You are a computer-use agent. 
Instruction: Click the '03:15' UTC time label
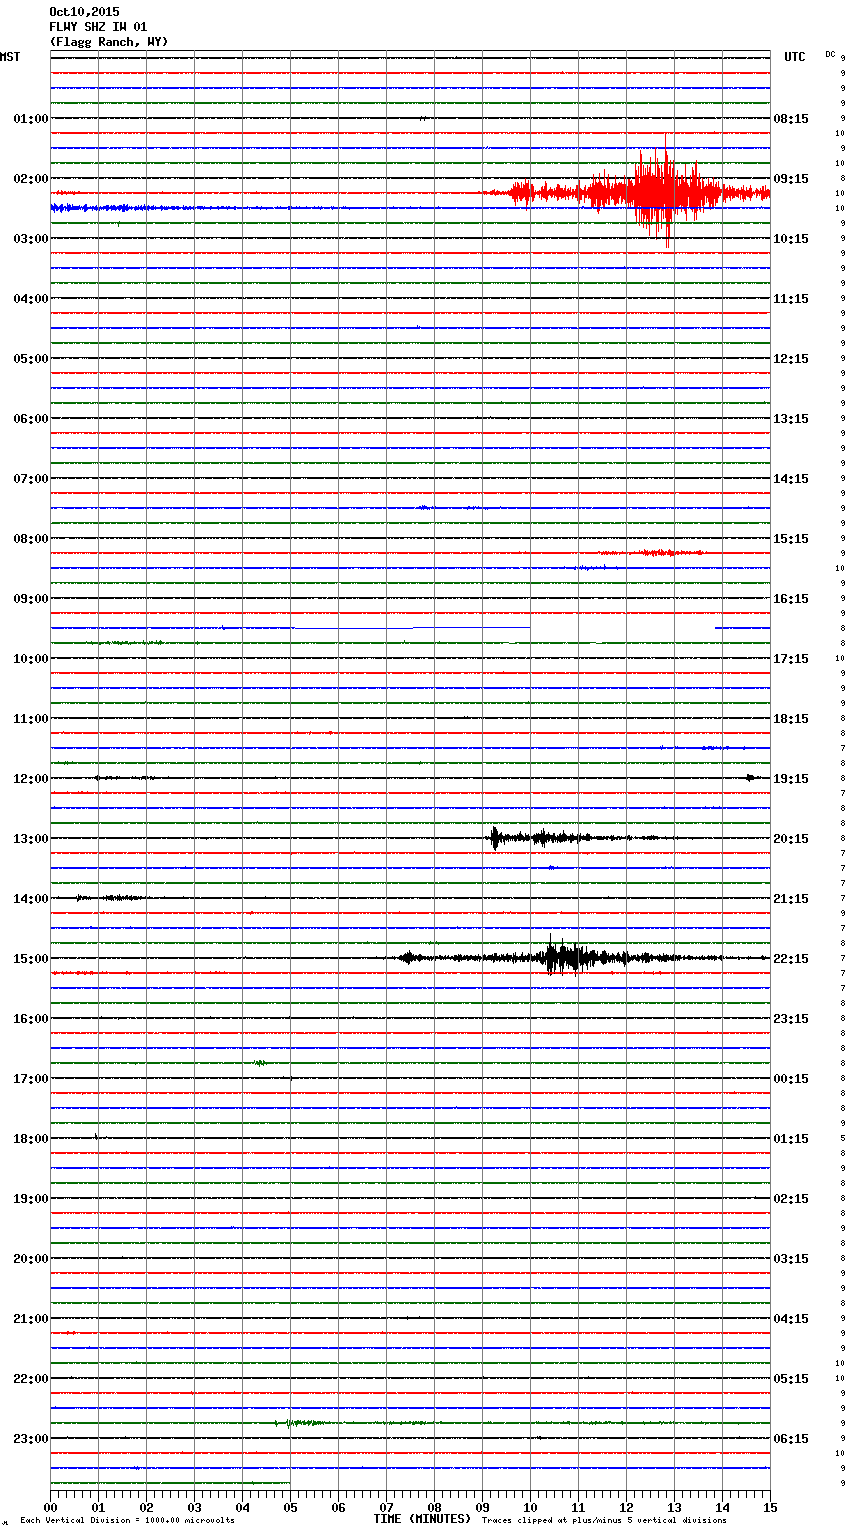click(791, 1258)
